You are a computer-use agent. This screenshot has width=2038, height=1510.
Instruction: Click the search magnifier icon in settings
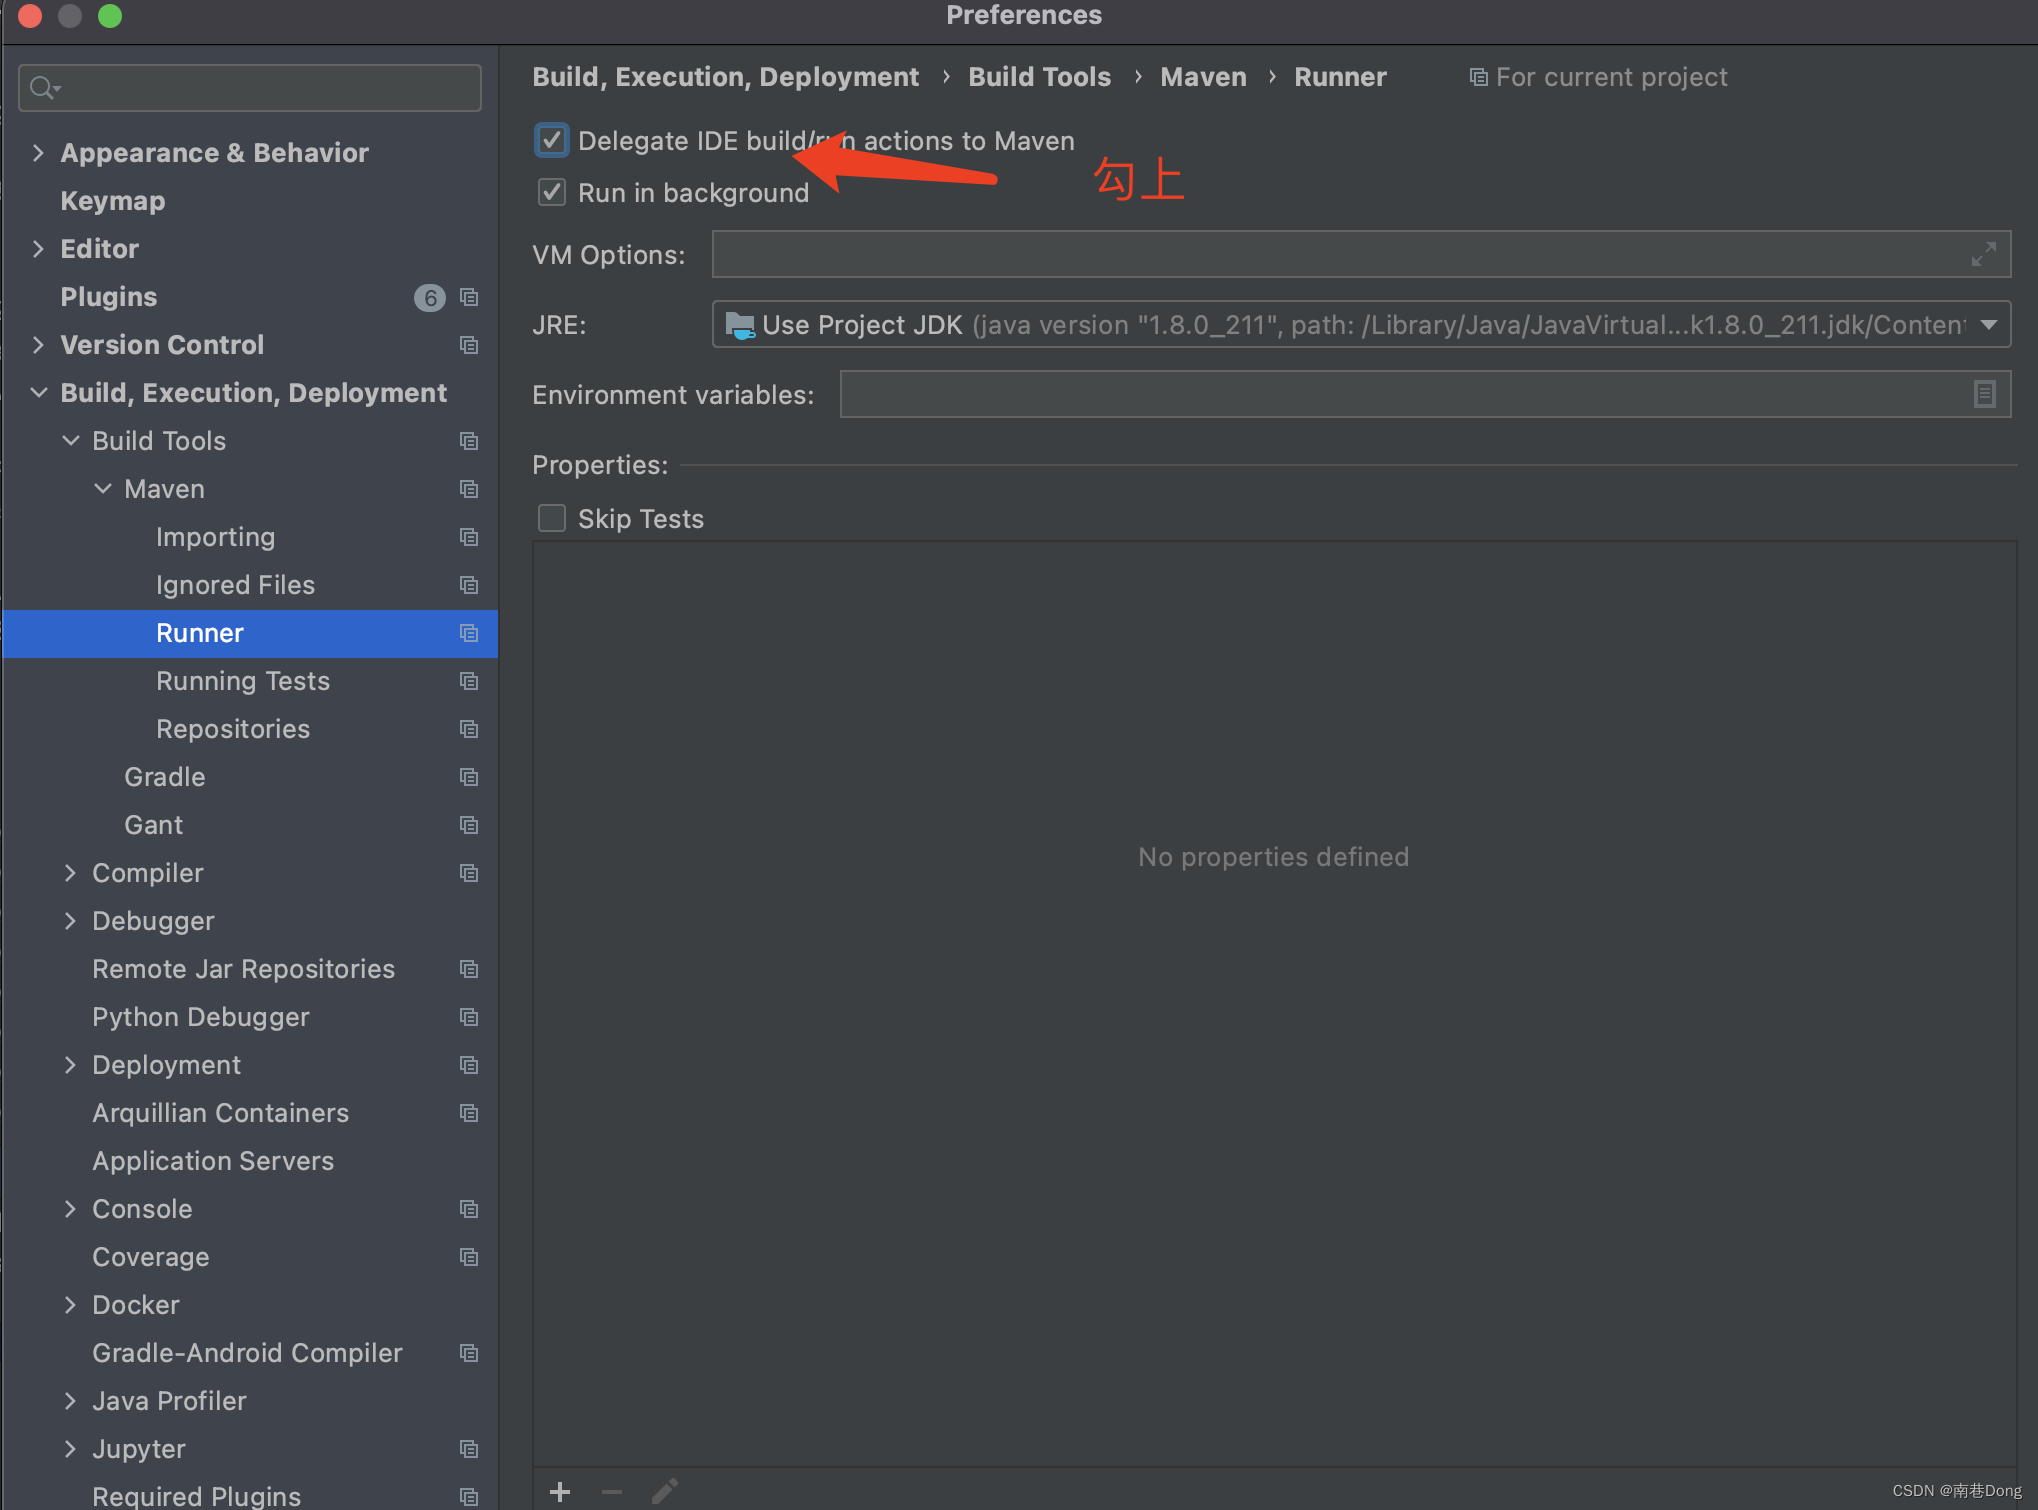[42, 88]
